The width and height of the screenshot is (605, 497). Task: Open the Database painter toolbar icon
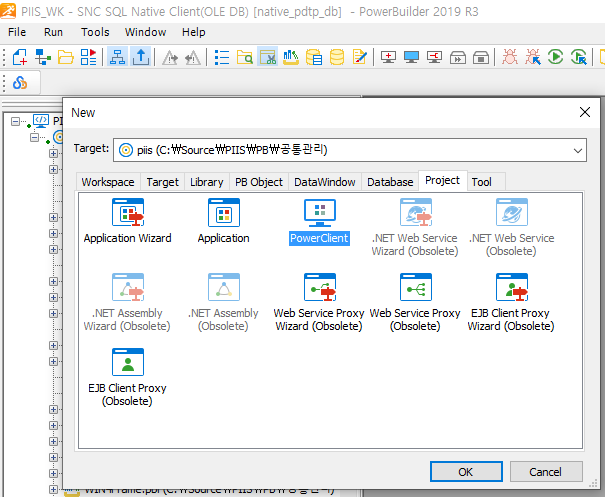point(337,57)
